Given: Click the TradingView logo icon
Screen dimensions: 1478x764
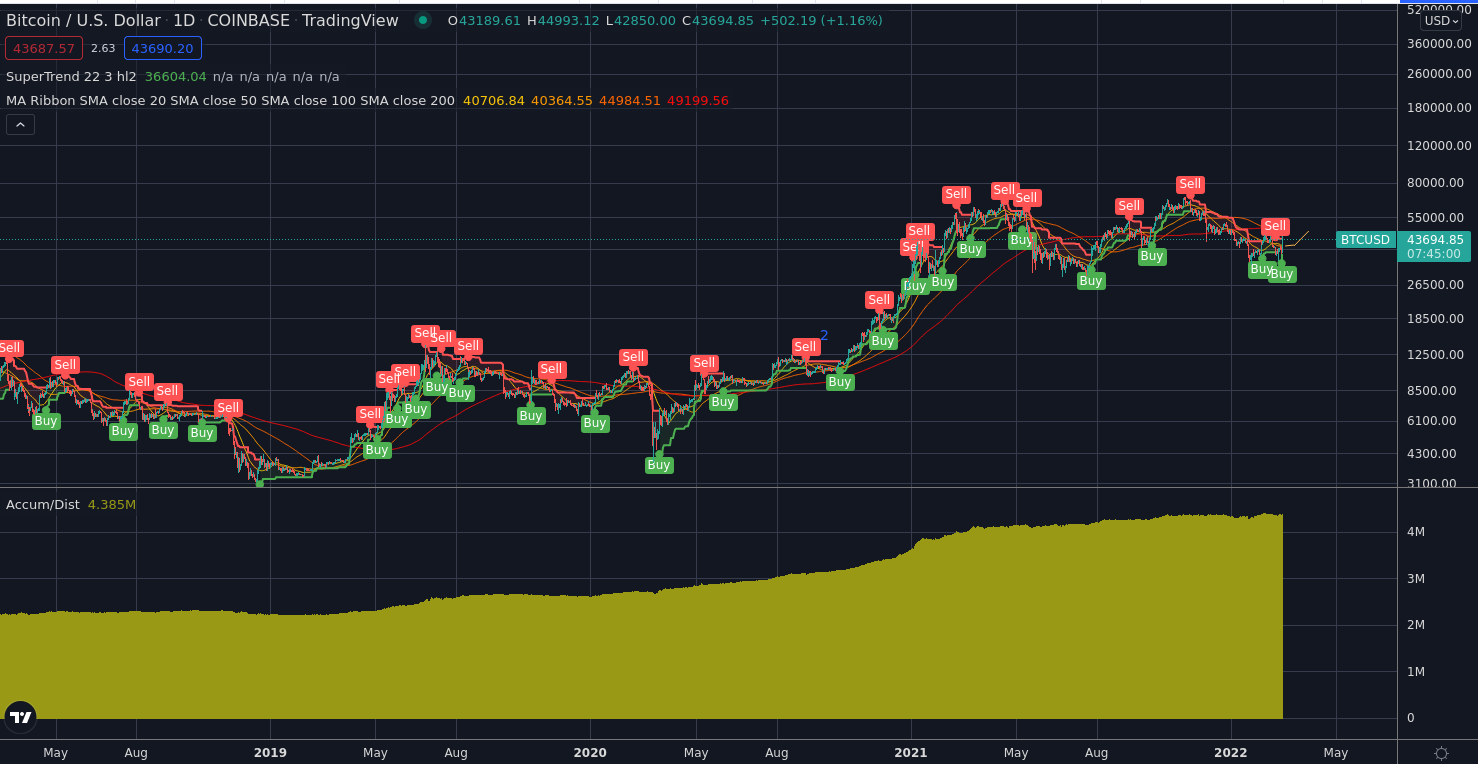Looking at the screenshot, I should coord(20,716).
